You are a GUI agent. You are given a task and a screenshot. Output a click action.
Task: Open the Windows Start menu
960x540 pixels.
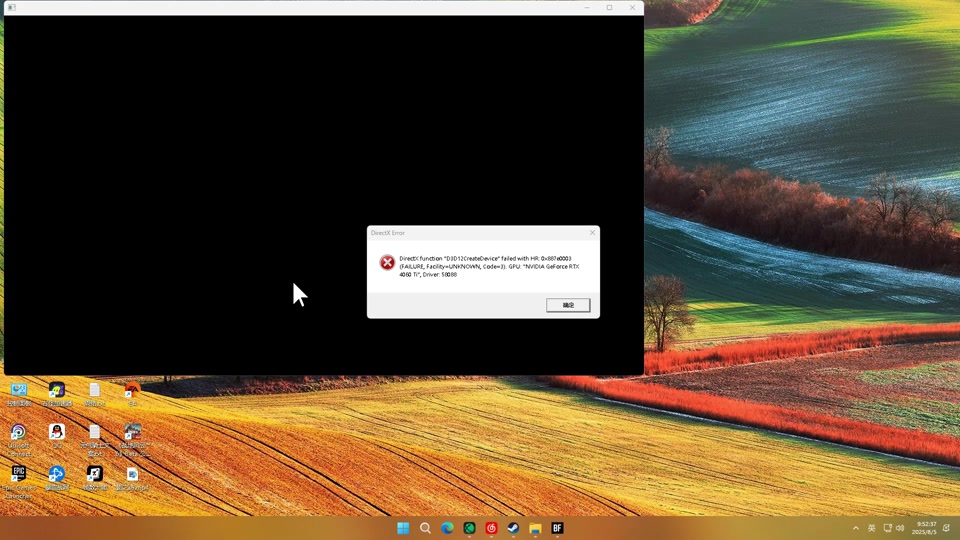click(403, 528)
